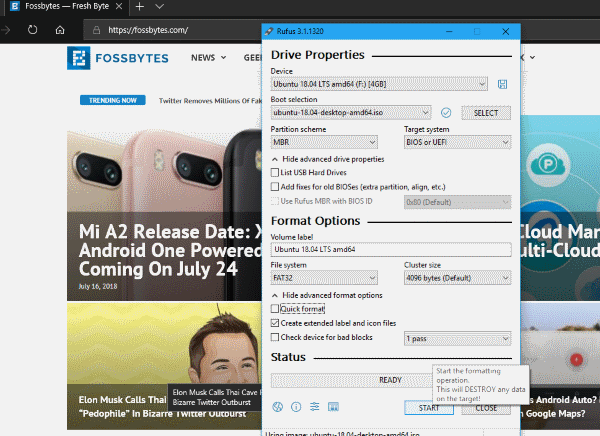Viewport: 600px width, 436px height.
Task: Show the Rufus log icon
Action: coord(332,407)
